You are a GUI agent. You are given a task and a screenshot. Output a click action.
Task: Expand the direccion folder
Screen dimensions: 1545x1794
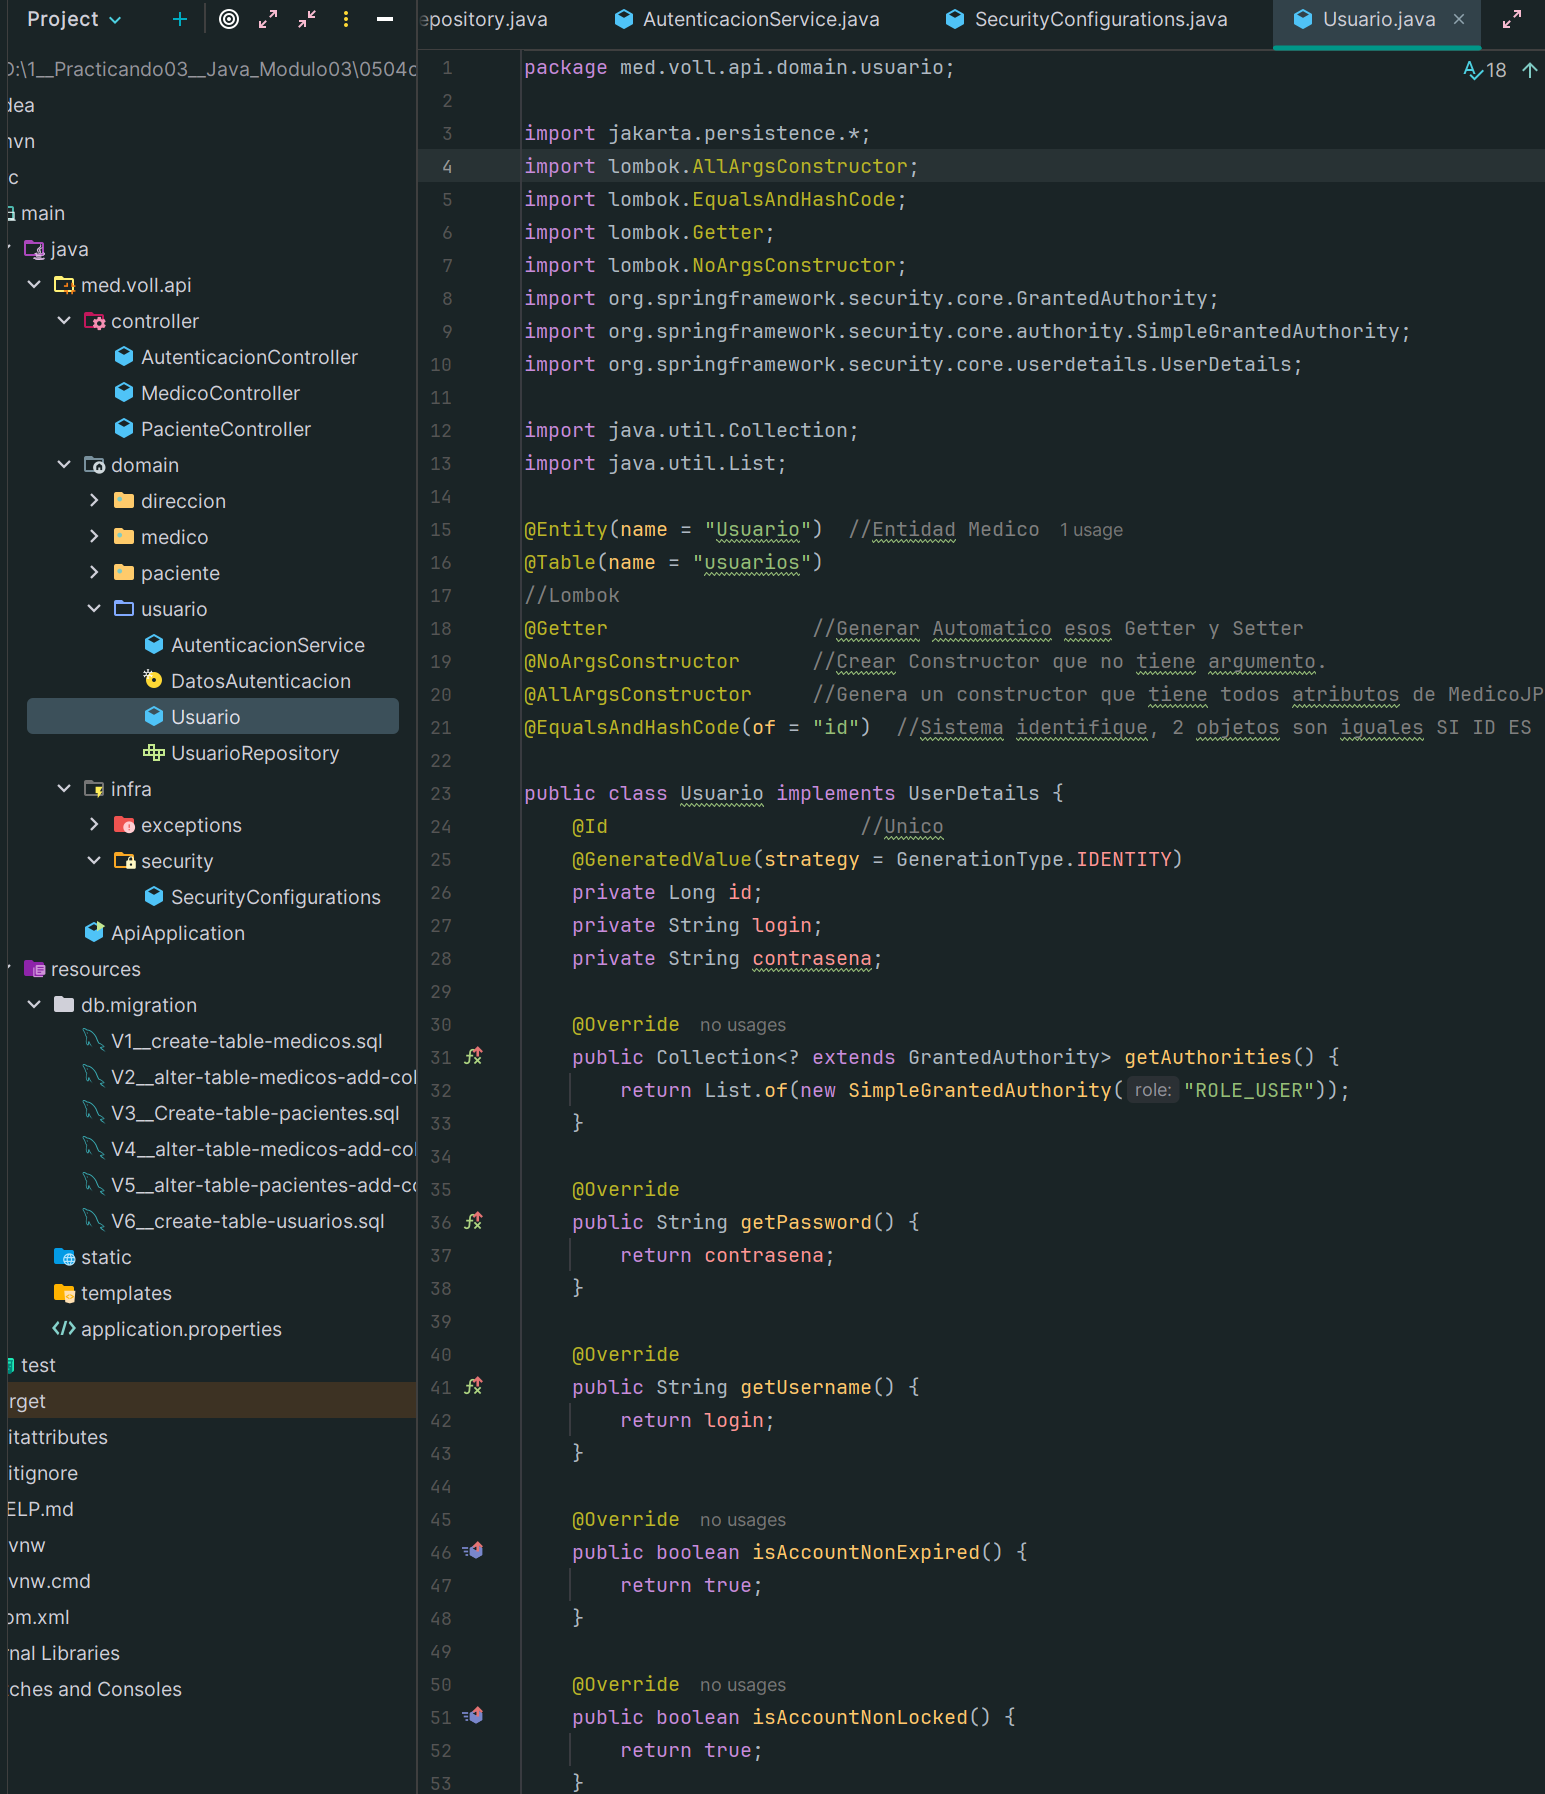tap(94, 501)
